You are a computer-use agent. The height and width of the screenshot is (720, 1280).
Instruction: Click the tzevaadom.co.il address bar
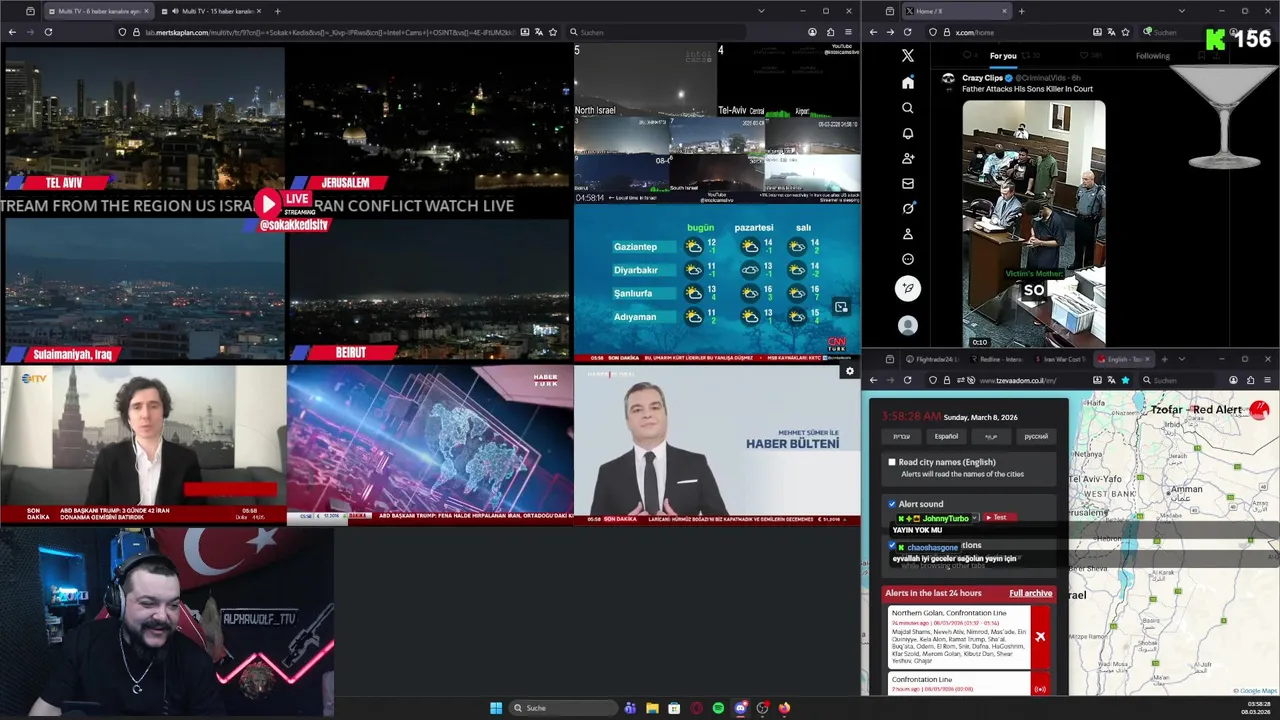pyautogui.click(x=1030, y=380)
